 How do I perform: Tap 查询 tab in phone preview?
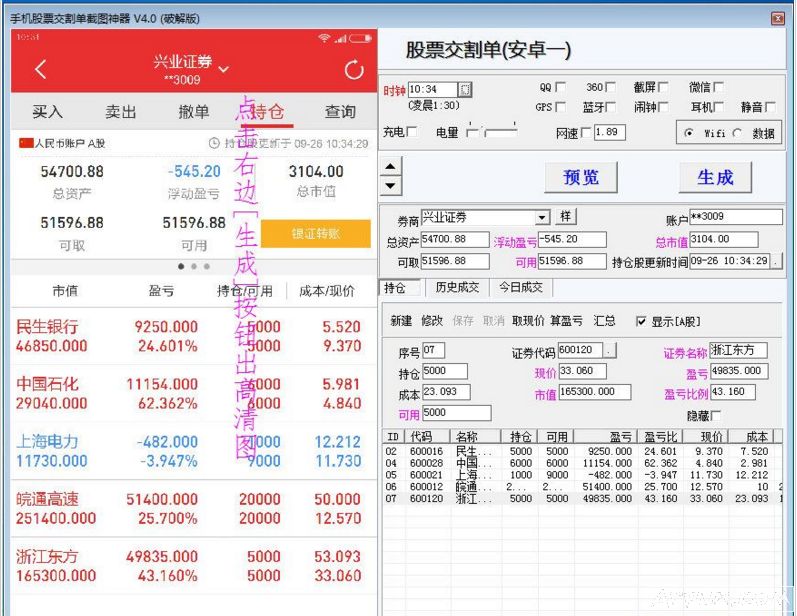(x=340, y=112)
